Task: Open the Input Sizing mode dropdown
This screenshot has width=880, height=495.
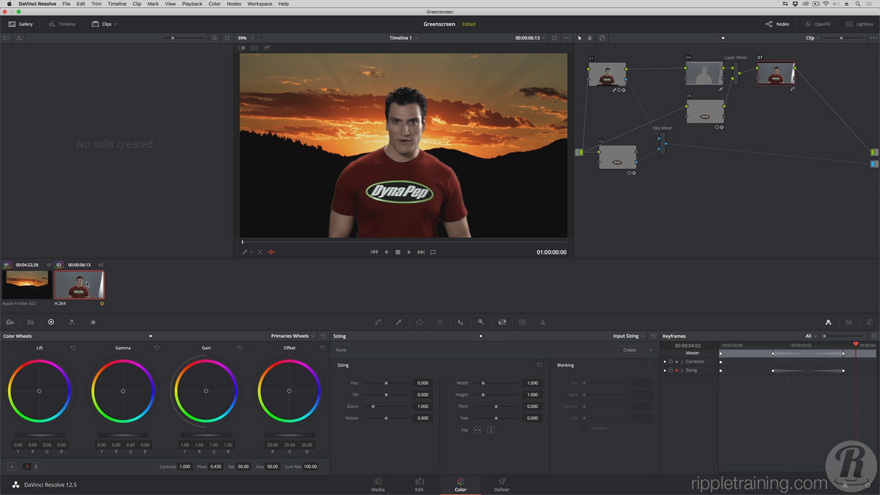Action: coord(629,336)
